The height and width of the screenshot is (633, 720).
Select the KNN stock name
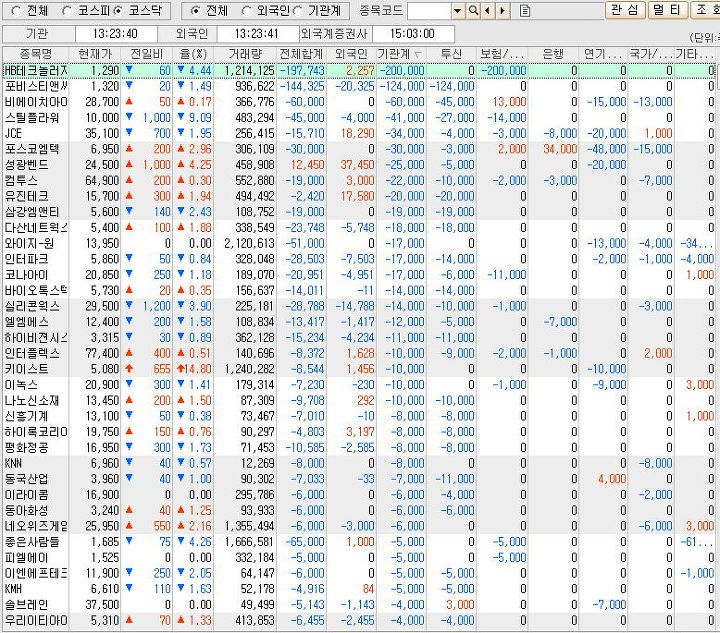tap(13, 463)
